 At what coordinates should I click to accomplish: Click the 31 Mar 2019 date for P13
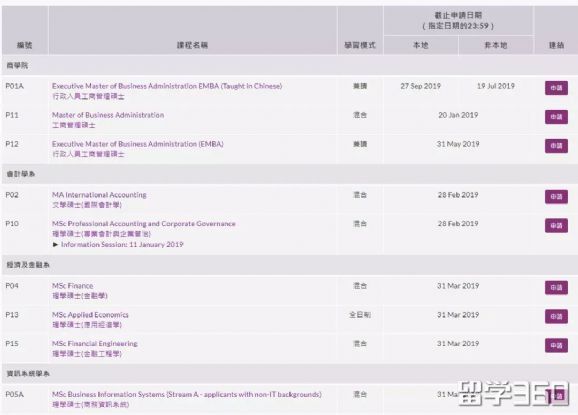[x=458, y=315]
